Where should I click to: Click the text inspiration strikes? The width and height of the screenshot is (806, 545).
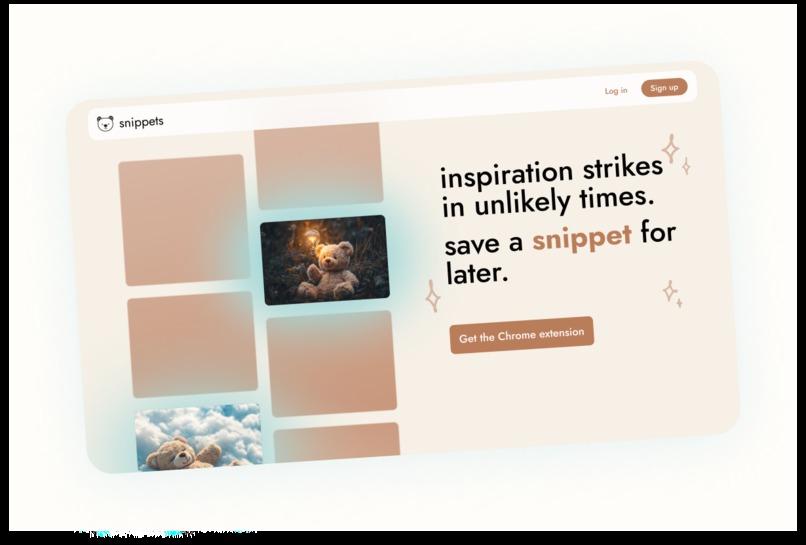552,172
